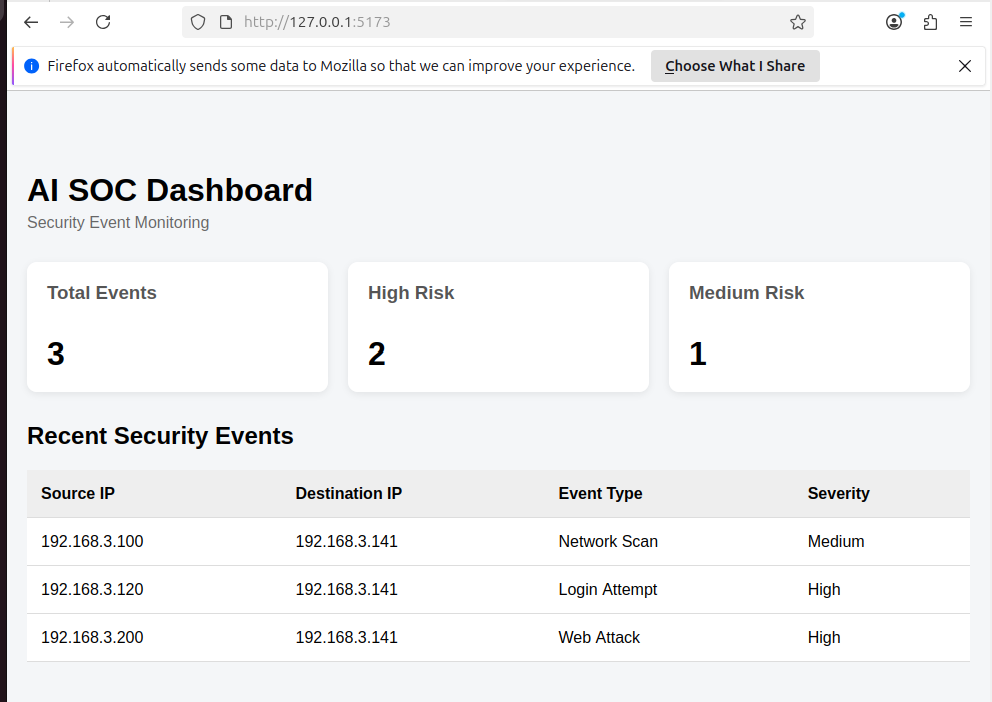Select source IP 192.168.3.120

[x=92, y=589]
